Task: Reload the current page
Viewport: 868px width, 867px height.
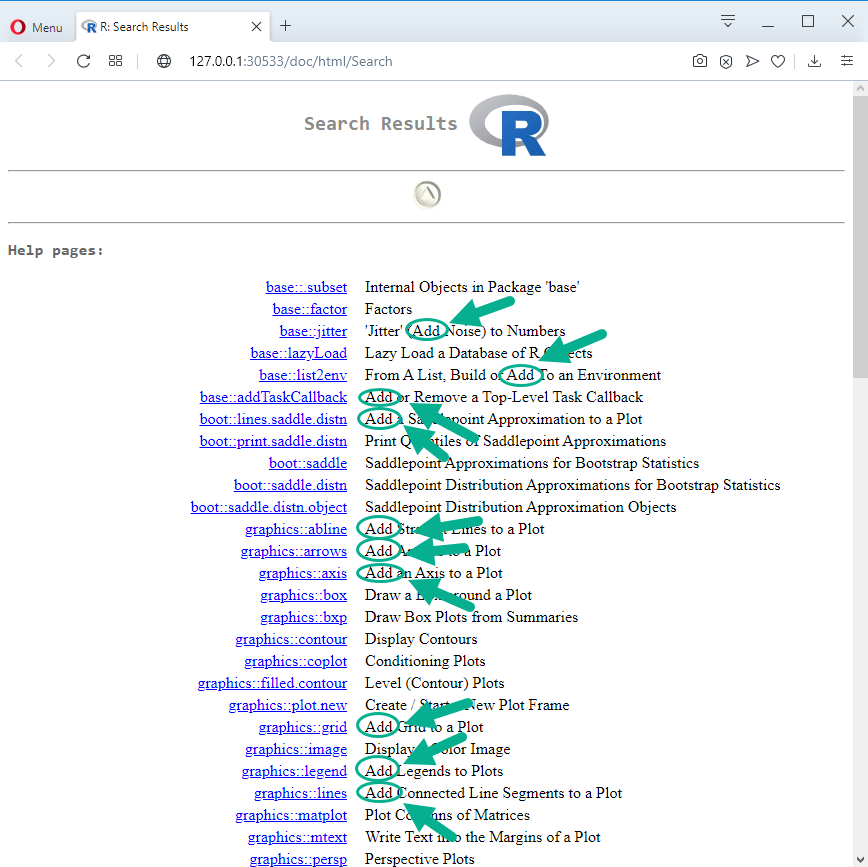Action: point(84,61)
